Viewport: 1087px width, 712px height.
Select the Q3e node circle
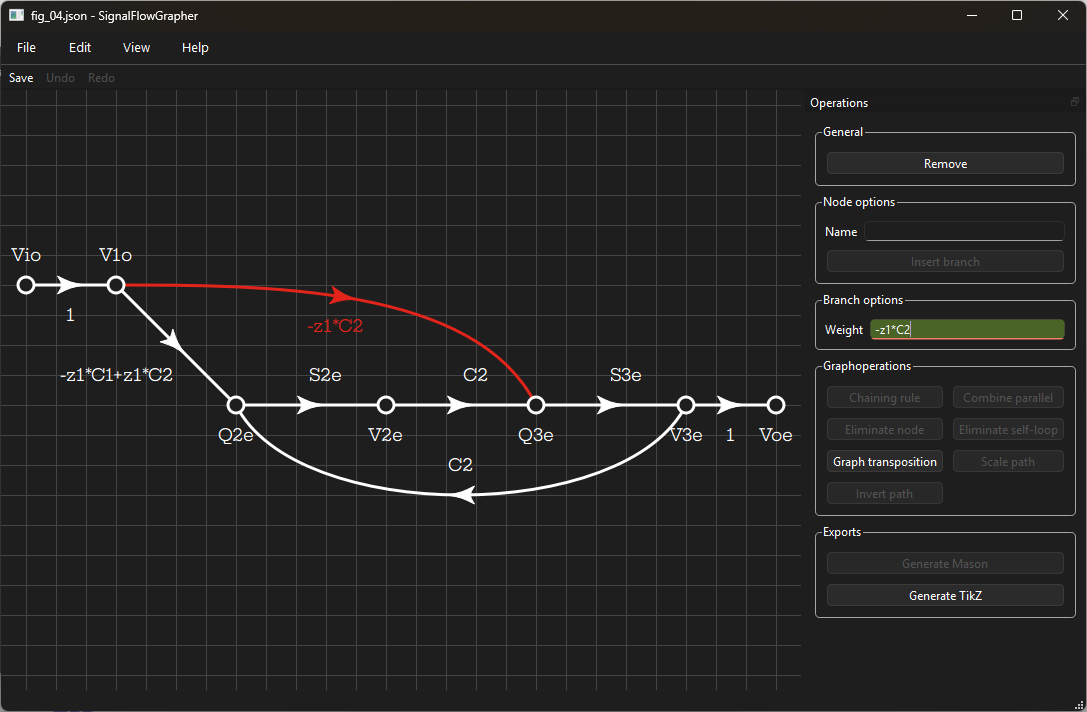point(536,405)
